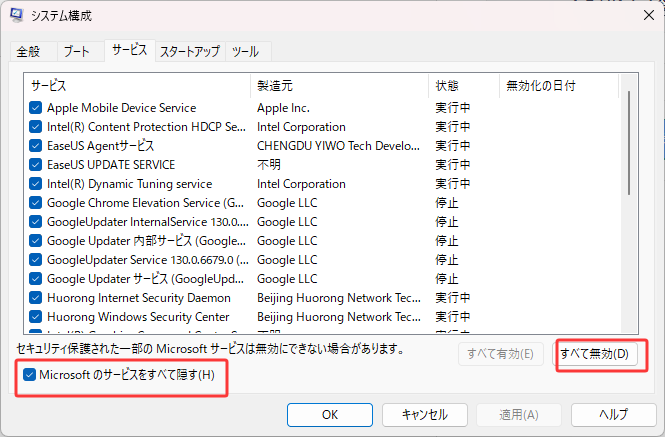Toggle Intel(R) Content Protection HDCP checkbox

tap(36, 127)
